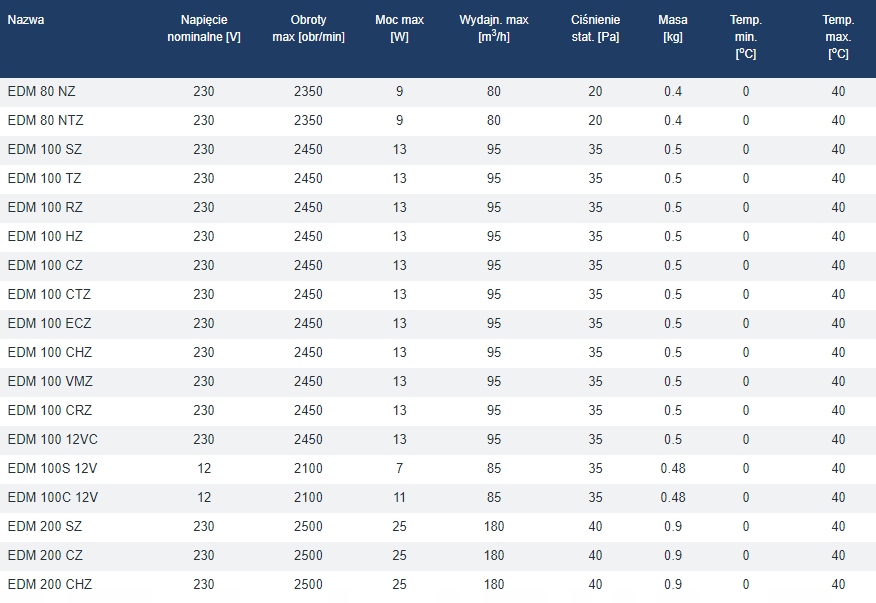The width and height of the screenshot is (876, 603).
Task: Click the Temp. max. column header
Action: click(x=838, y=37)
